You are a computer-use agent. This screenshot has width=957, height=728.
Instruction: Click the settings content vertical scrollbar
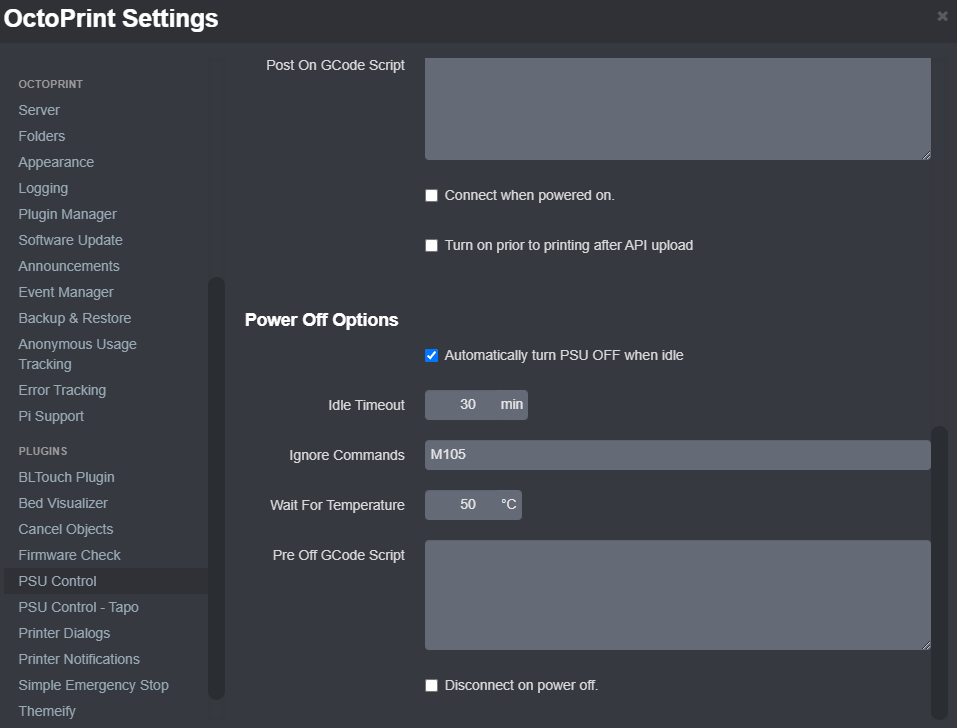pyautogui.click(x=939, y=570)
